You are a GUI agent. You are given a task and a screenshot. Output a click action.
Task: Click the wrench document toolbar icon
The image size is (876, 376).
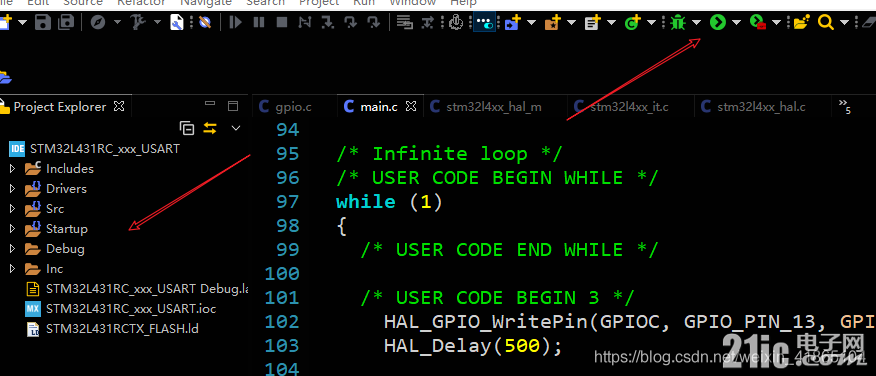click(x=177, y=22)
